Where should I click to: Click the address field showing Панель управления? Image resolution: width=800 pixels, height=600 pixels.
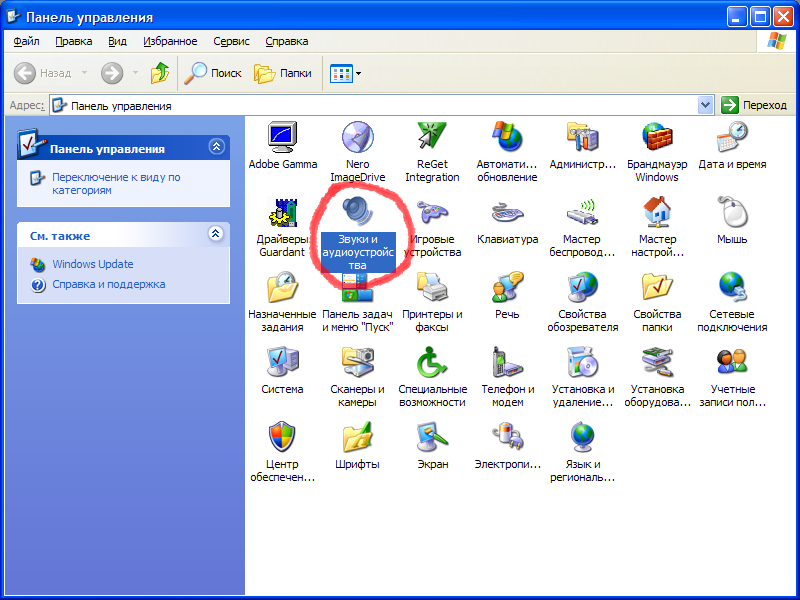pos(374,106)
